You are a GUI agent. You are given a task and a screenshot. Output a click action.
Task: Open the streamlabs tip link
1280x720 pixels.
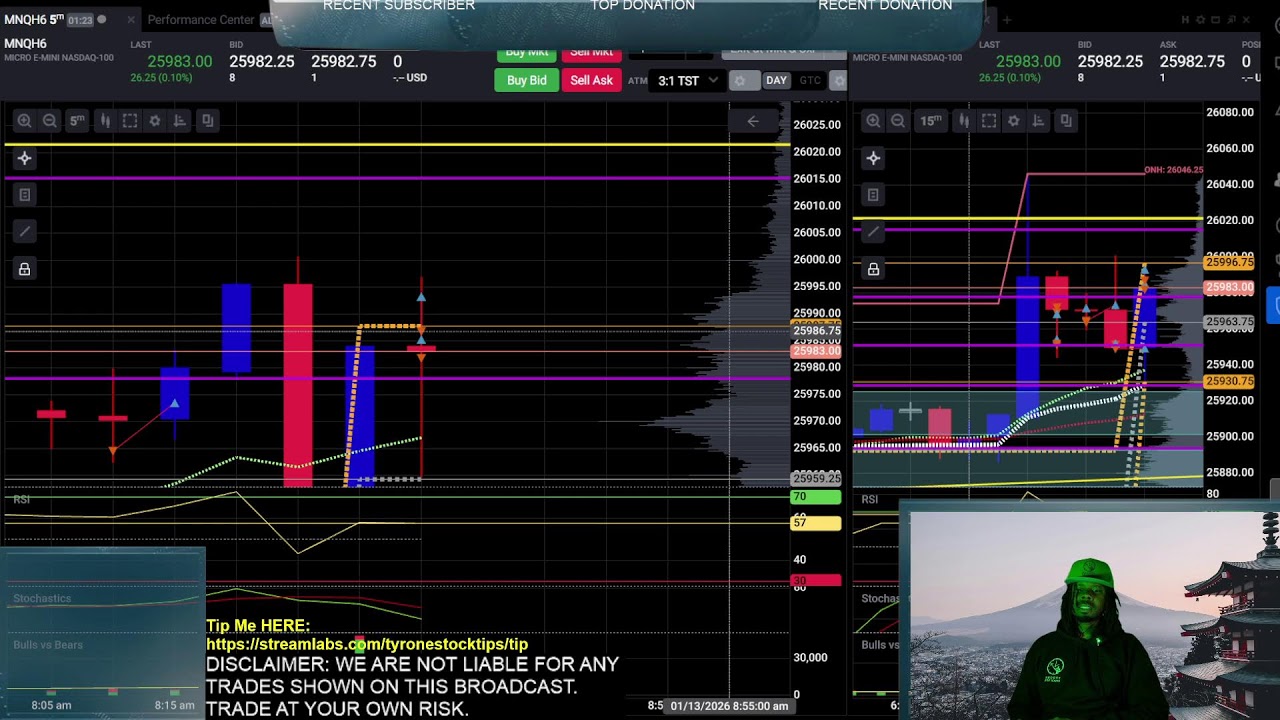[x=367, y=645]
